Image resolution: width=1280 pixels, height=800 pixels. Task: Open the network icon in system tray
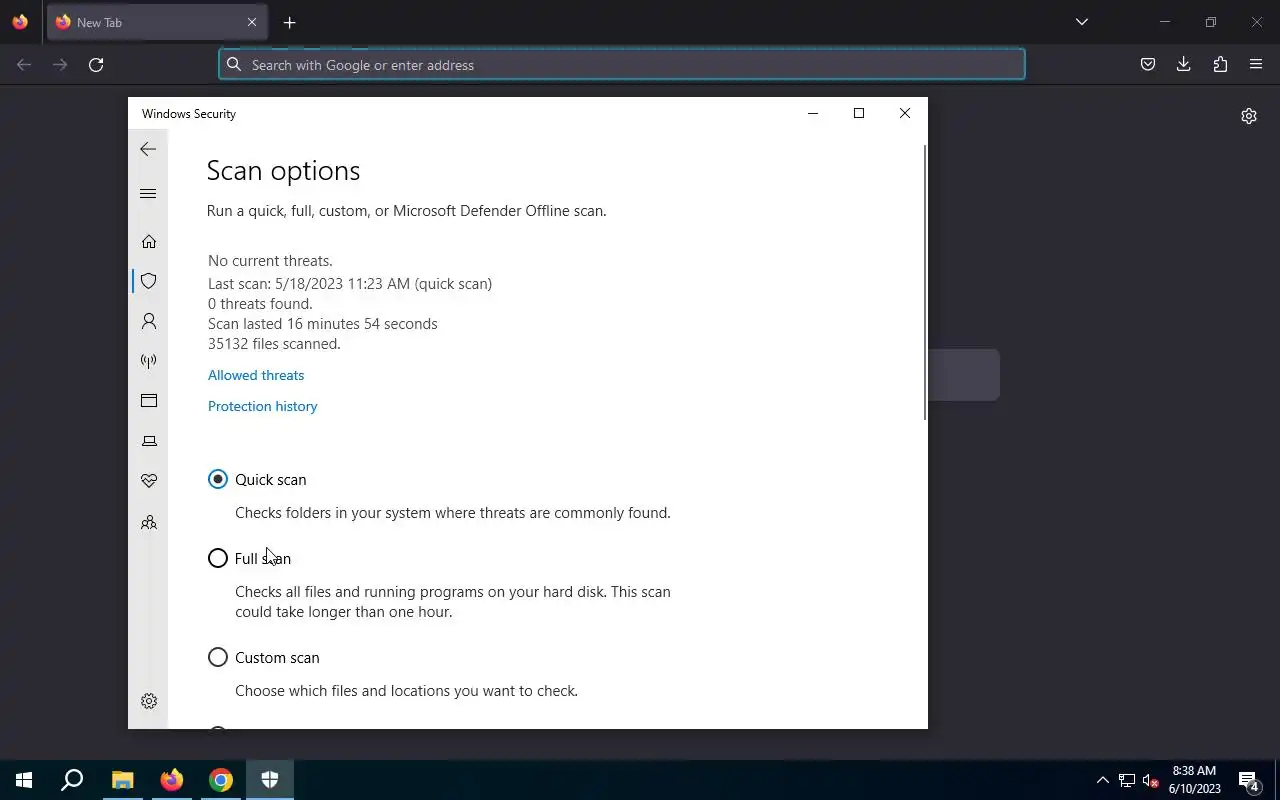1127,780
